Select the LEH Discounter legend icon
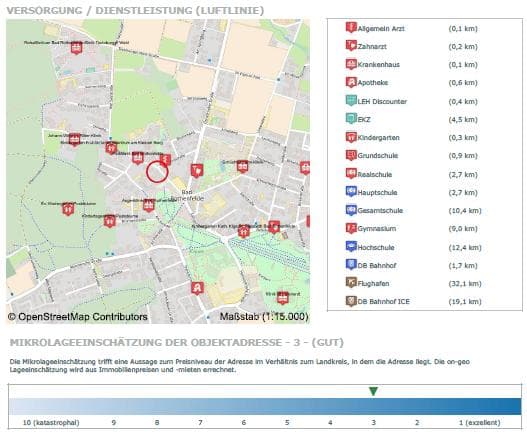 pyautogui.click(x=351, y=101)
